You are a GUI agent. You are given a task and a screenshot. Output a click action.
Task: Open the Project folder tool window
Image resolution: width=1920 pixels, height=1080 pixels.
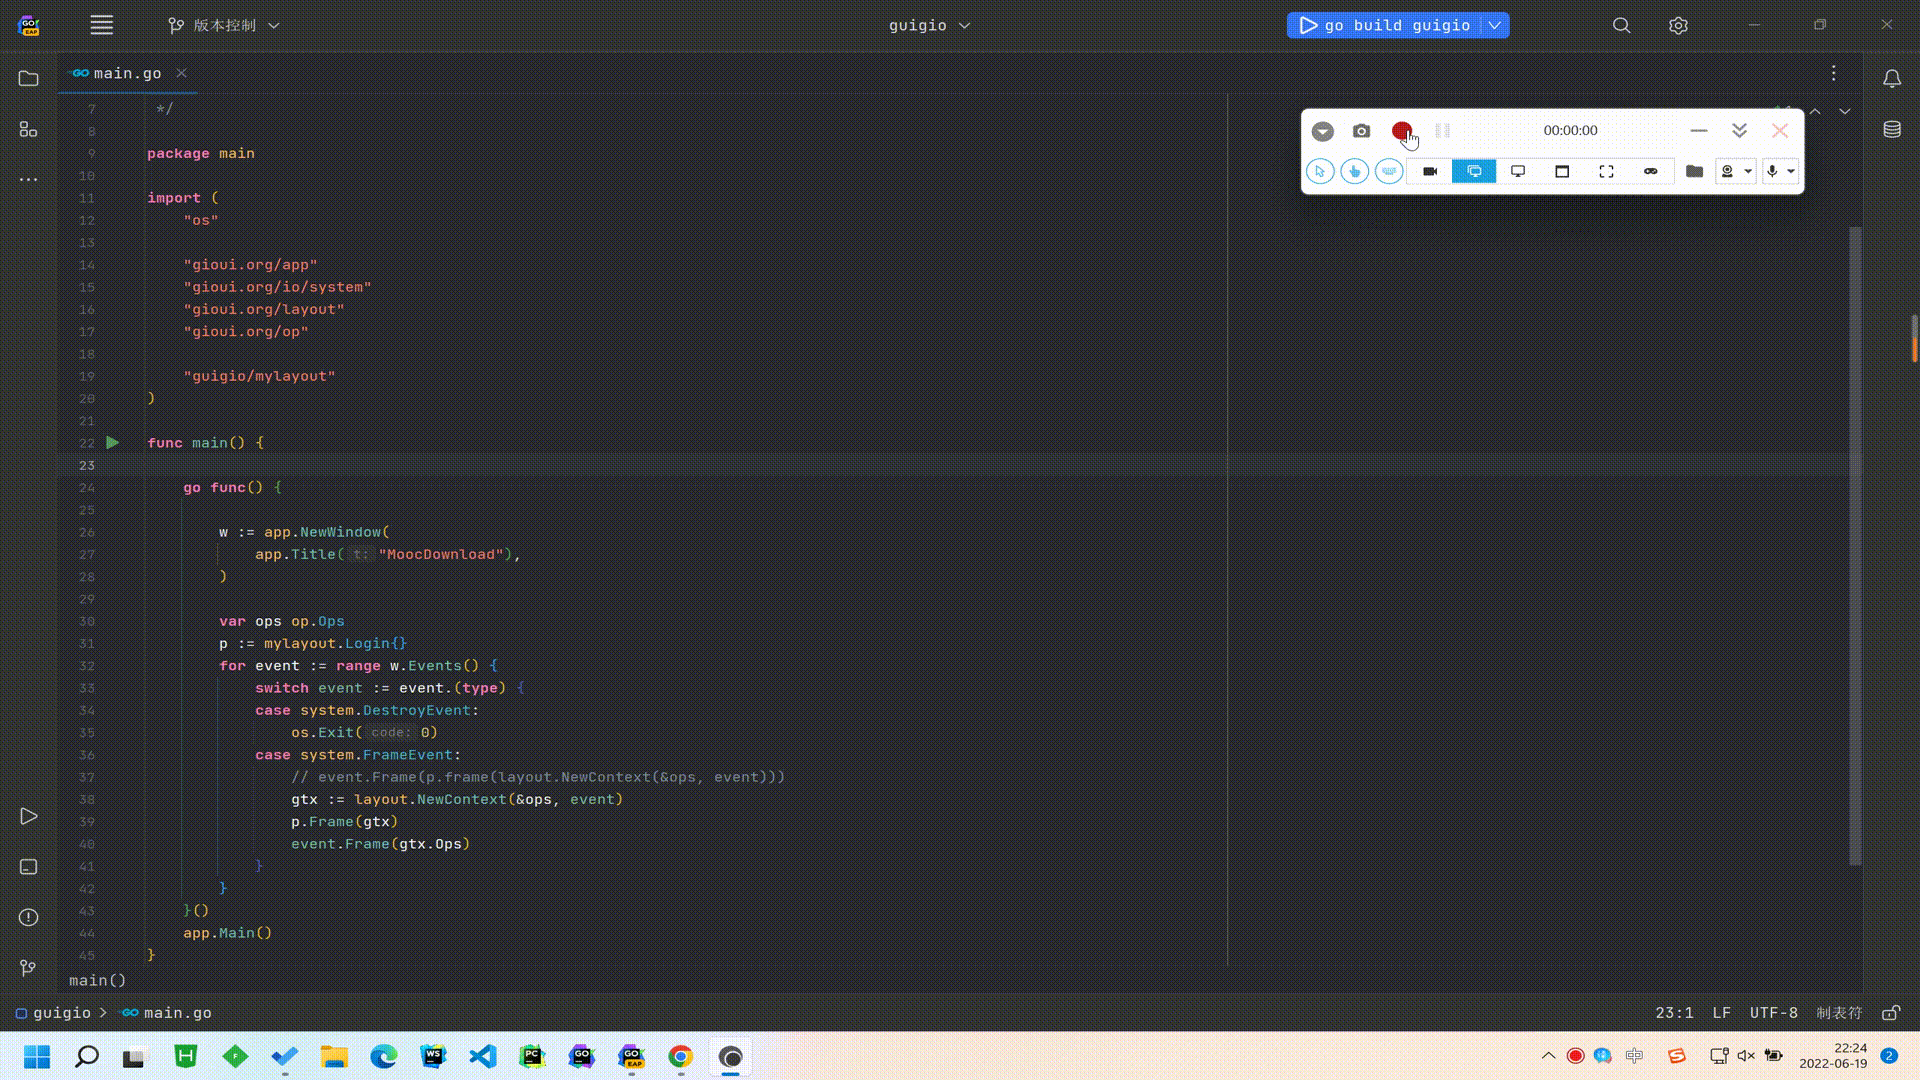coord(28,78)
